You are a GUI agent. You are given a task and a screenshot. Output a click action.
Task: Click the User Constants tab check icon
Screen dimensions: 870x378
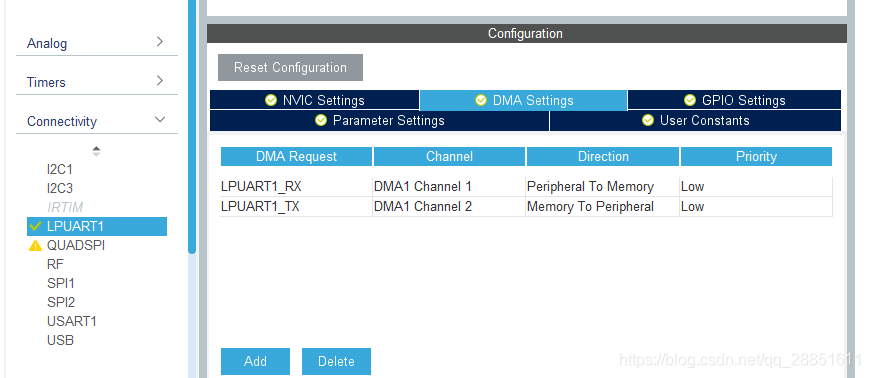click(x=648, y=120)
